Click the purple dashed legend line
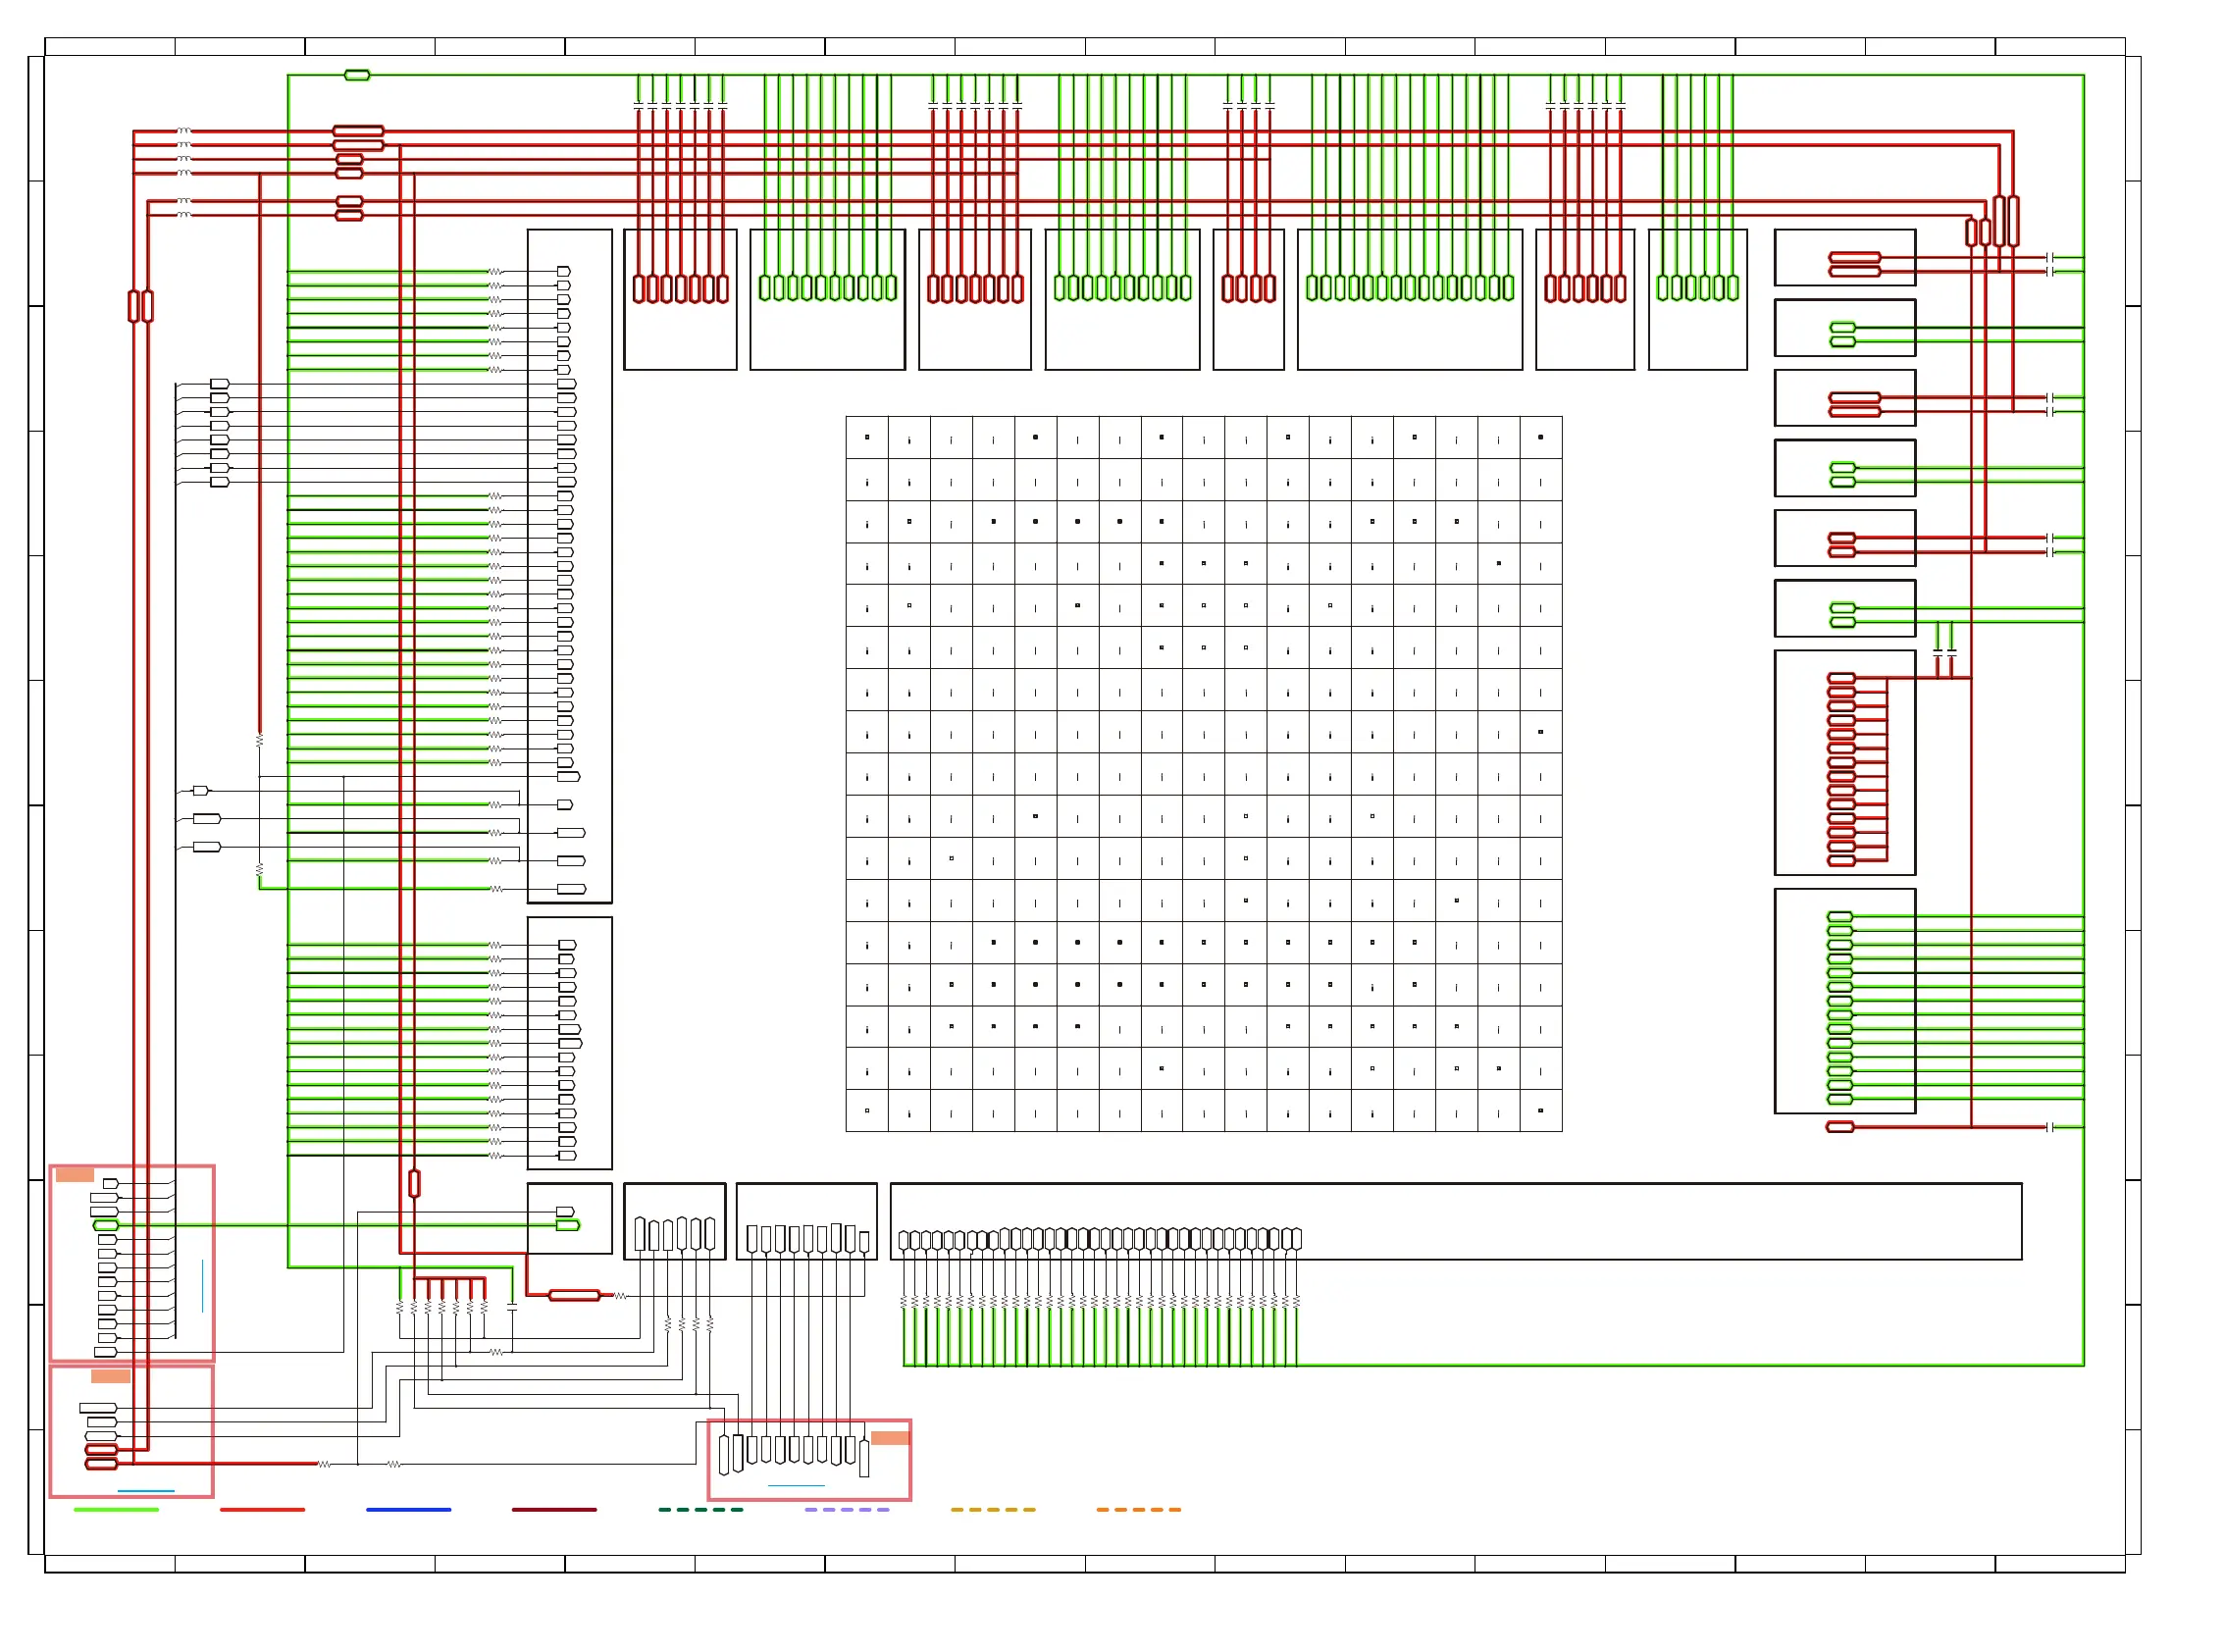This screenshot has height=1652, width=2225. pyautogui.click(x=846, y=1509)
